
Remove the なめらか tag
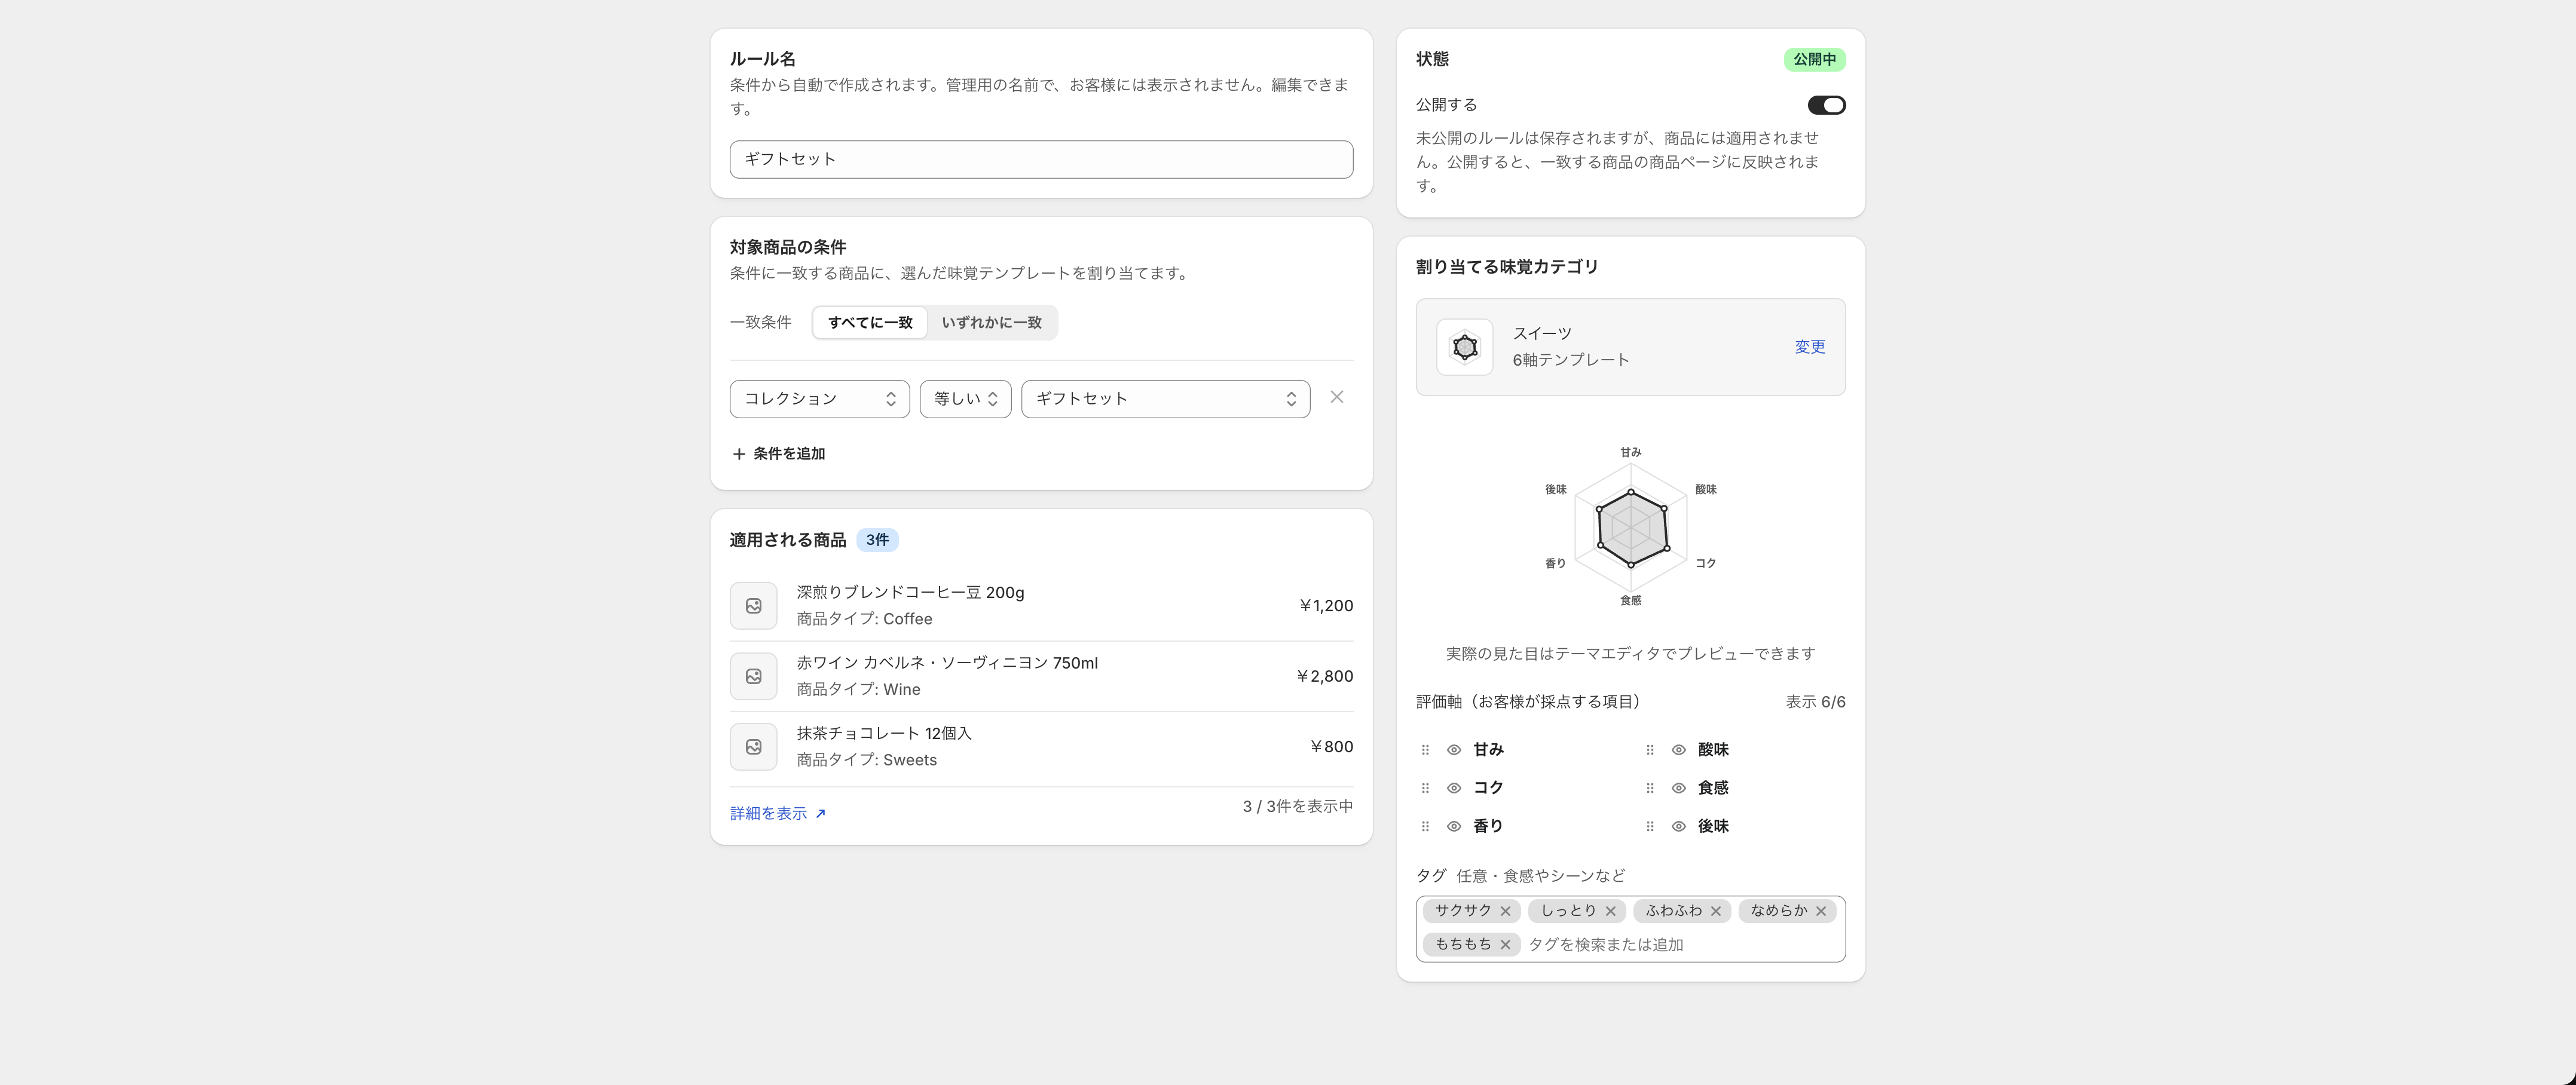coord(1820,911)
